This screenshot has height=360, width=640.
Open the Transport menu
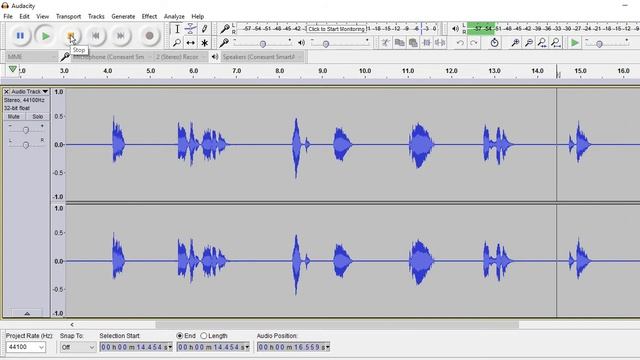pos(68,16)
